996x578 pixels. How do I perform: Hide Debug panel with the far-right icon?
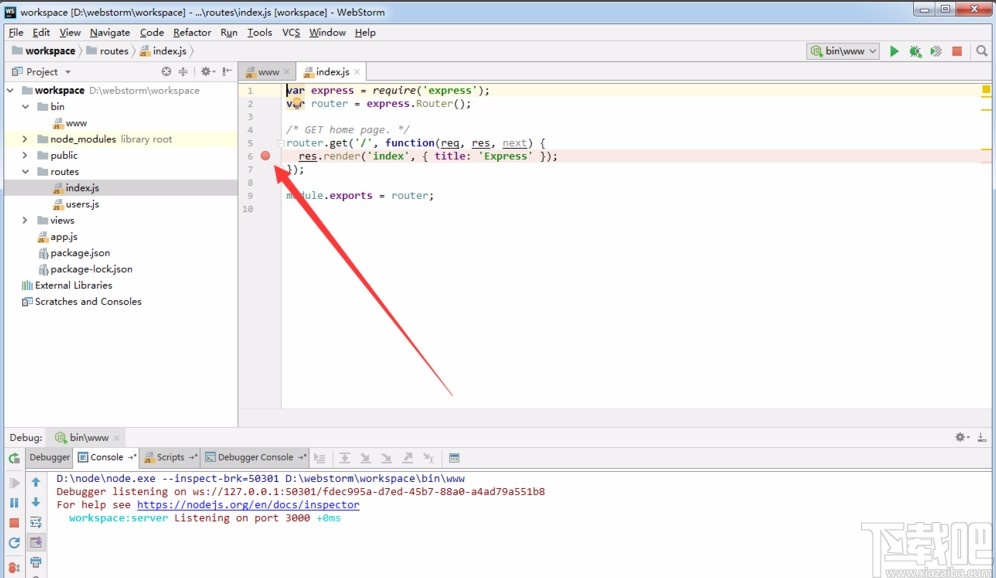click(981, 437)
